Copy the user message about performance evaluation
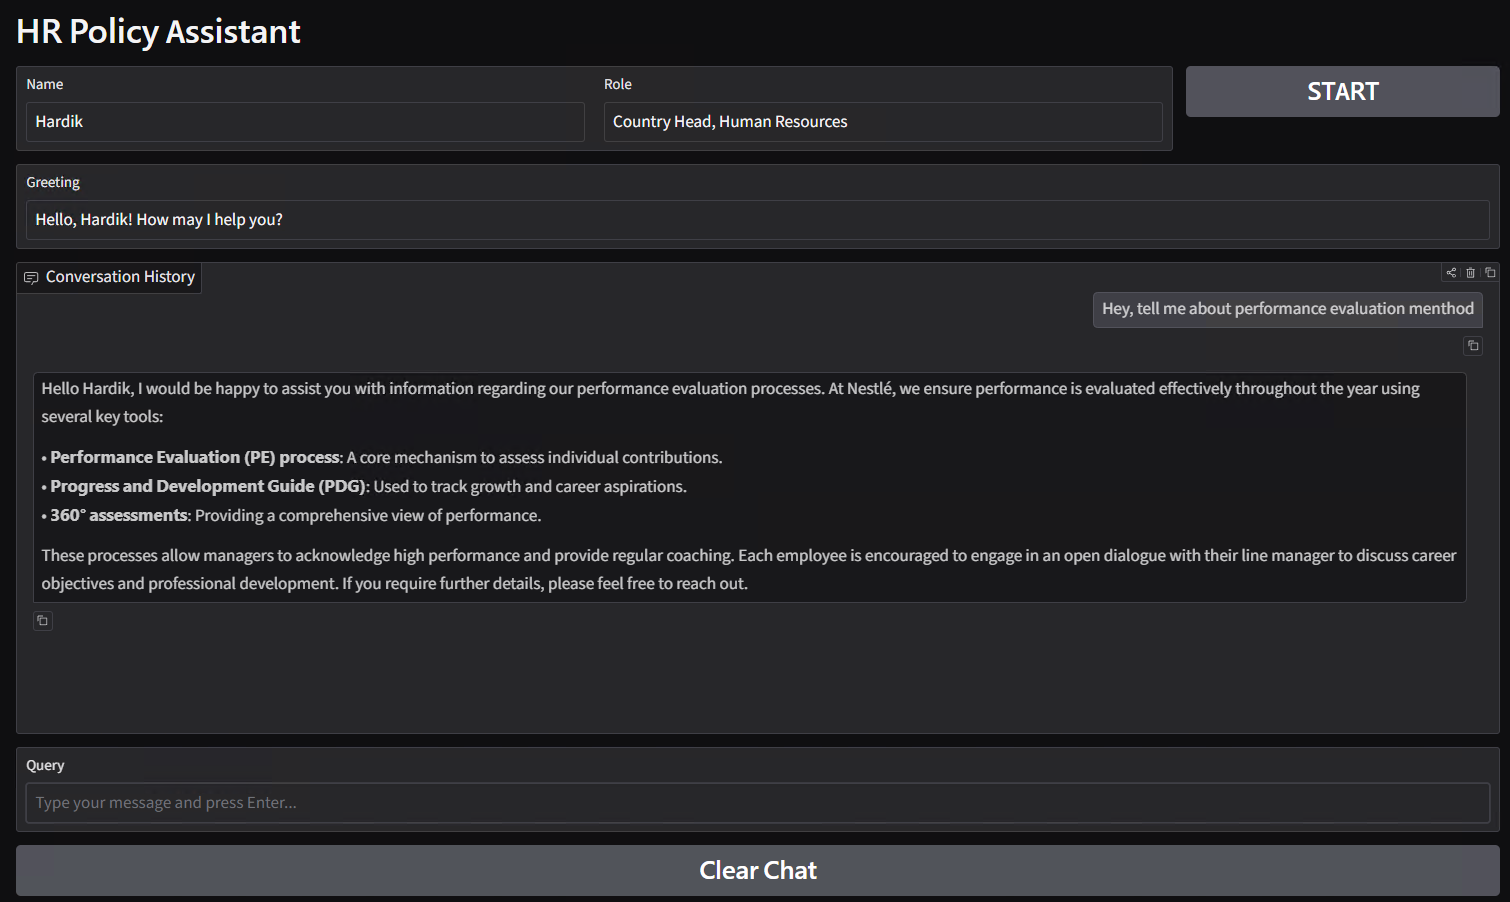1510x902 pixels. 1473,346
